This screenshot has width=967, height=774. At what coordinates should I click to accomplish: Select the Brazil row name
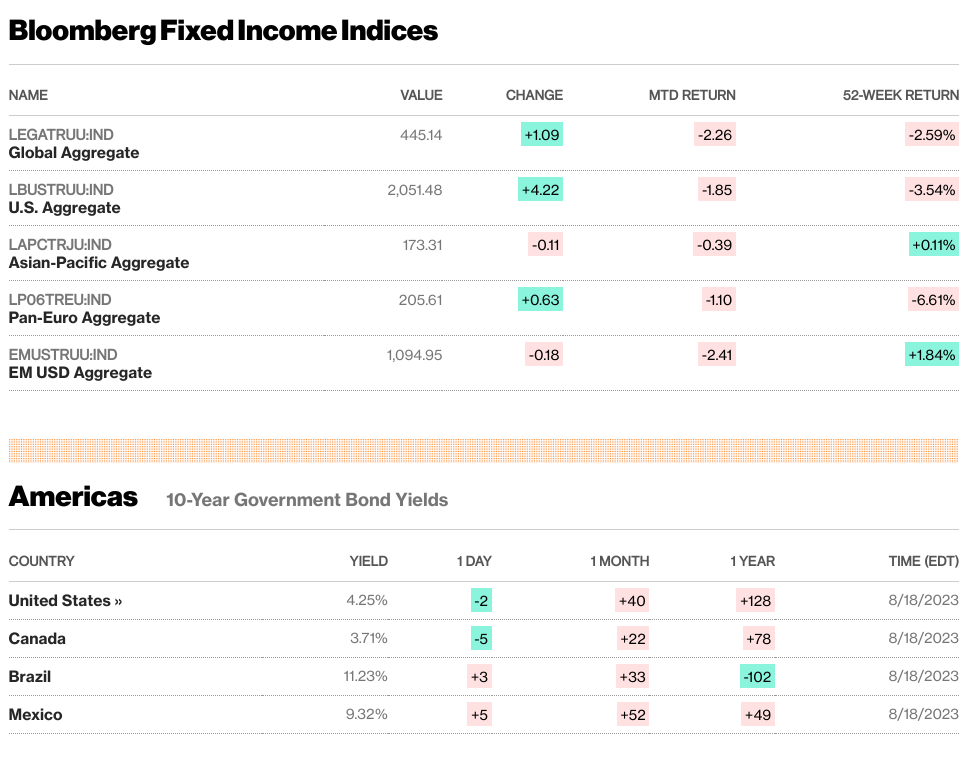(x=30, y=677)
